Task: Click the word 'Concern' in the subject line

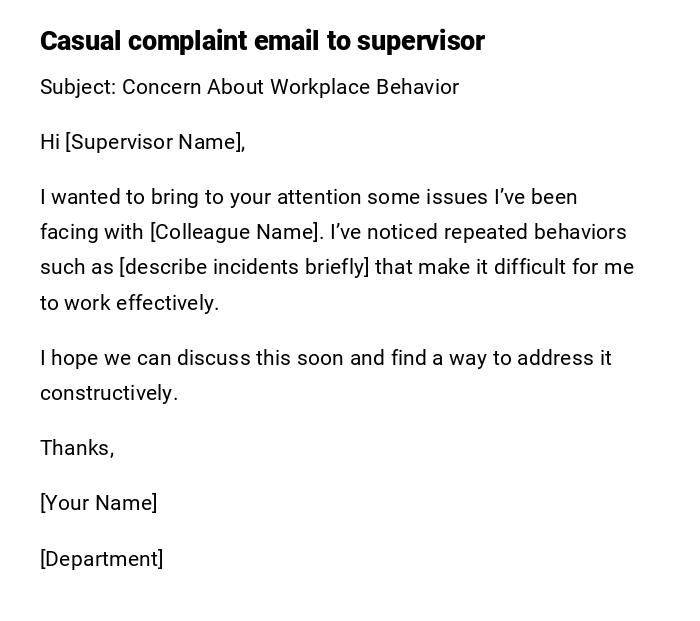Action: click(x=161, y=87)
